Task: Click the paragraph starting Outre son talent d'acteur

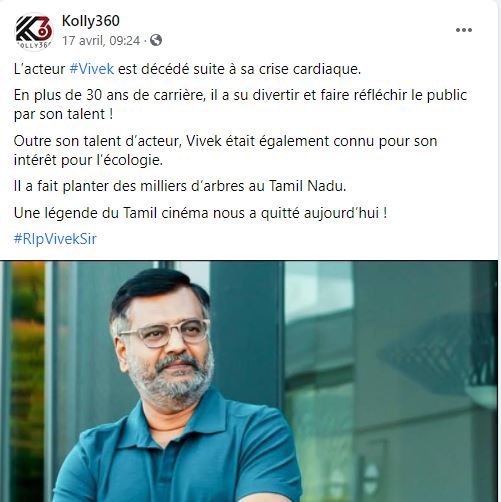Action: click(x=225, y=150)
